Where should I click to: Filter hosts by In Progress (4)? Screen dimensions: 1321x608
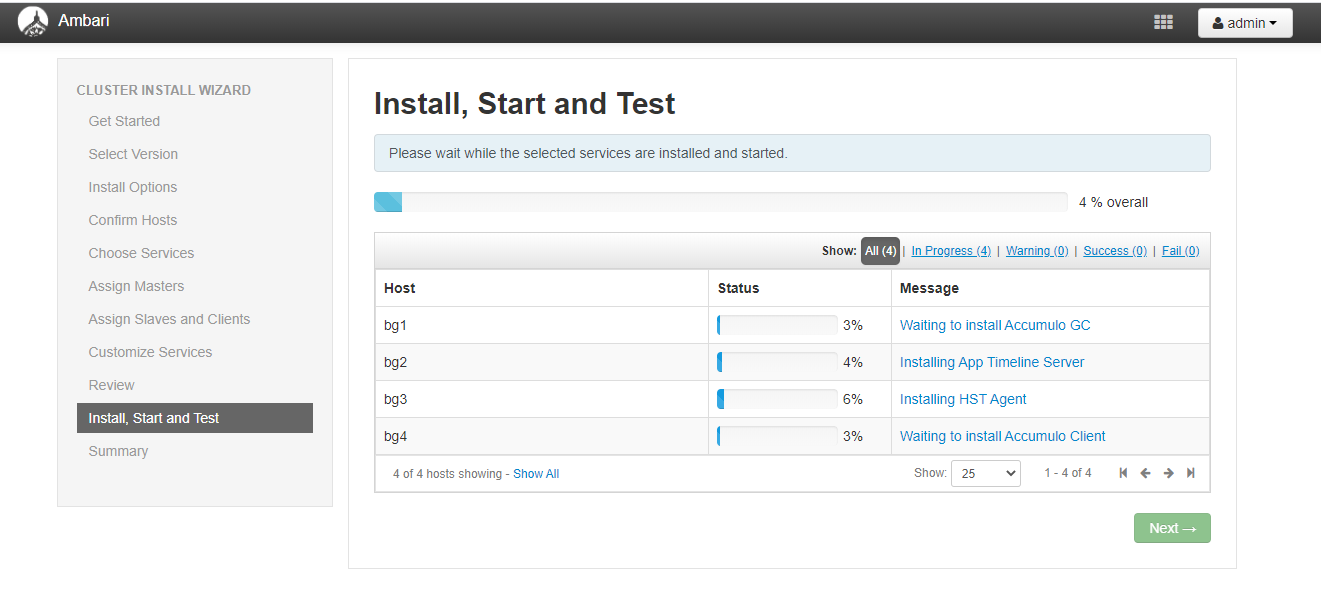(950, 251)
